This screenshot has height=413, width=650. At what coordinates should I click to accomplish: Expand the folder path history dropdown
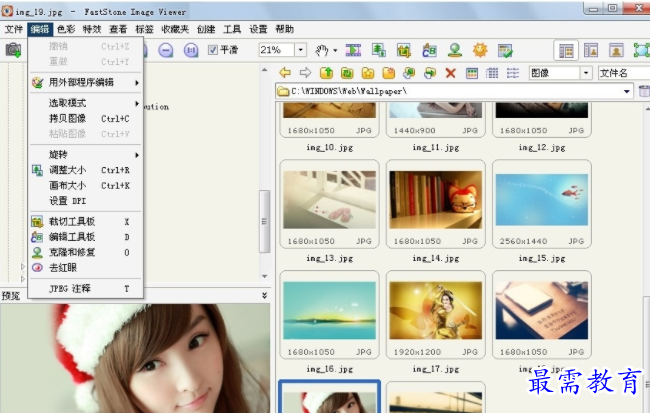[x=627, y=91]
